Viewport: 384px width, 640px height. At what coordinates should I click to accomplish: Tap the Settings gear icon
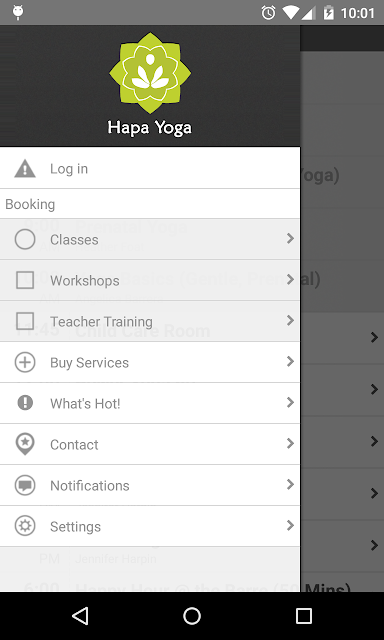25,526
